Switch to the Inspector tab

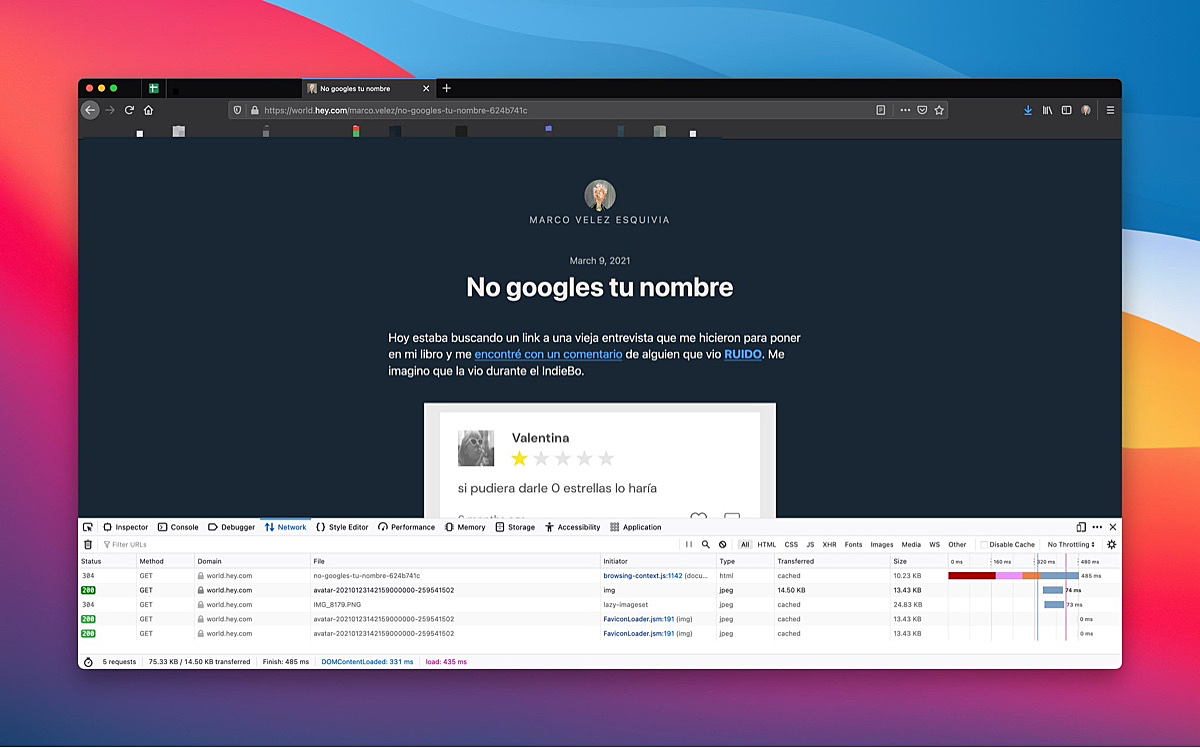(125, 527)
